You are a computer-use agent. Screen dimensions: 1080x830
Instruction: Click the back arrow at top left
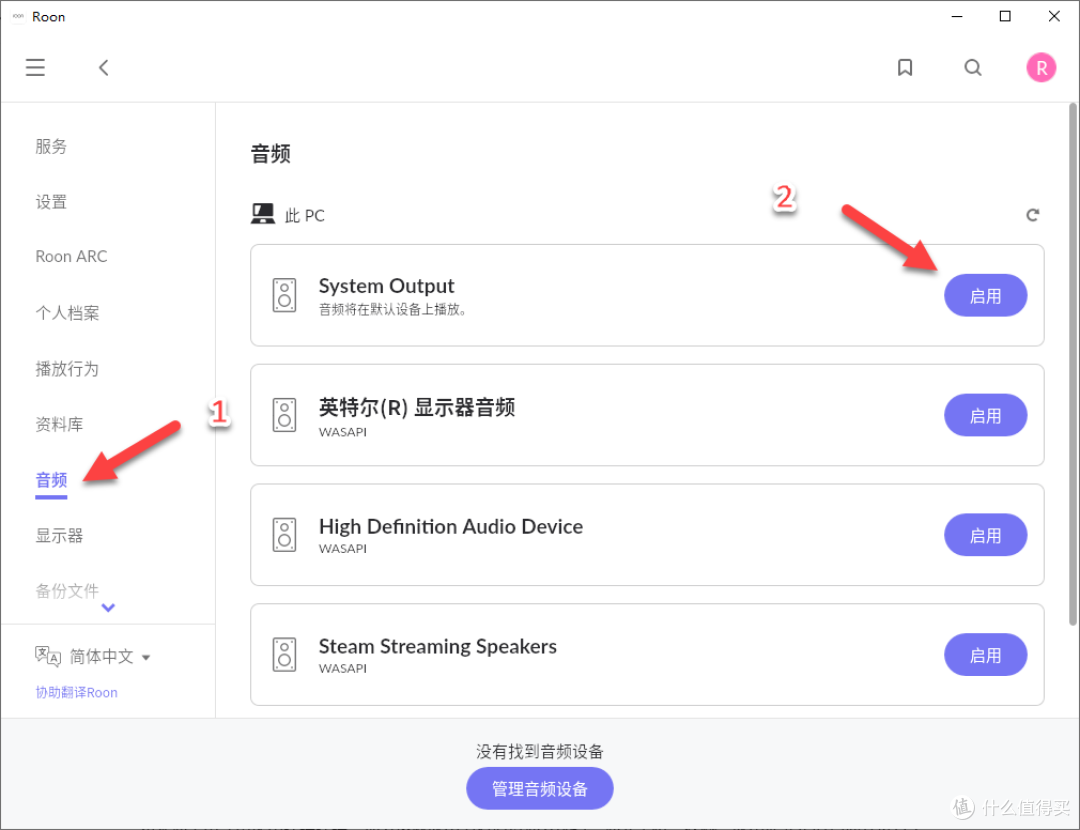pyautogui.click(x=104, y=67)
